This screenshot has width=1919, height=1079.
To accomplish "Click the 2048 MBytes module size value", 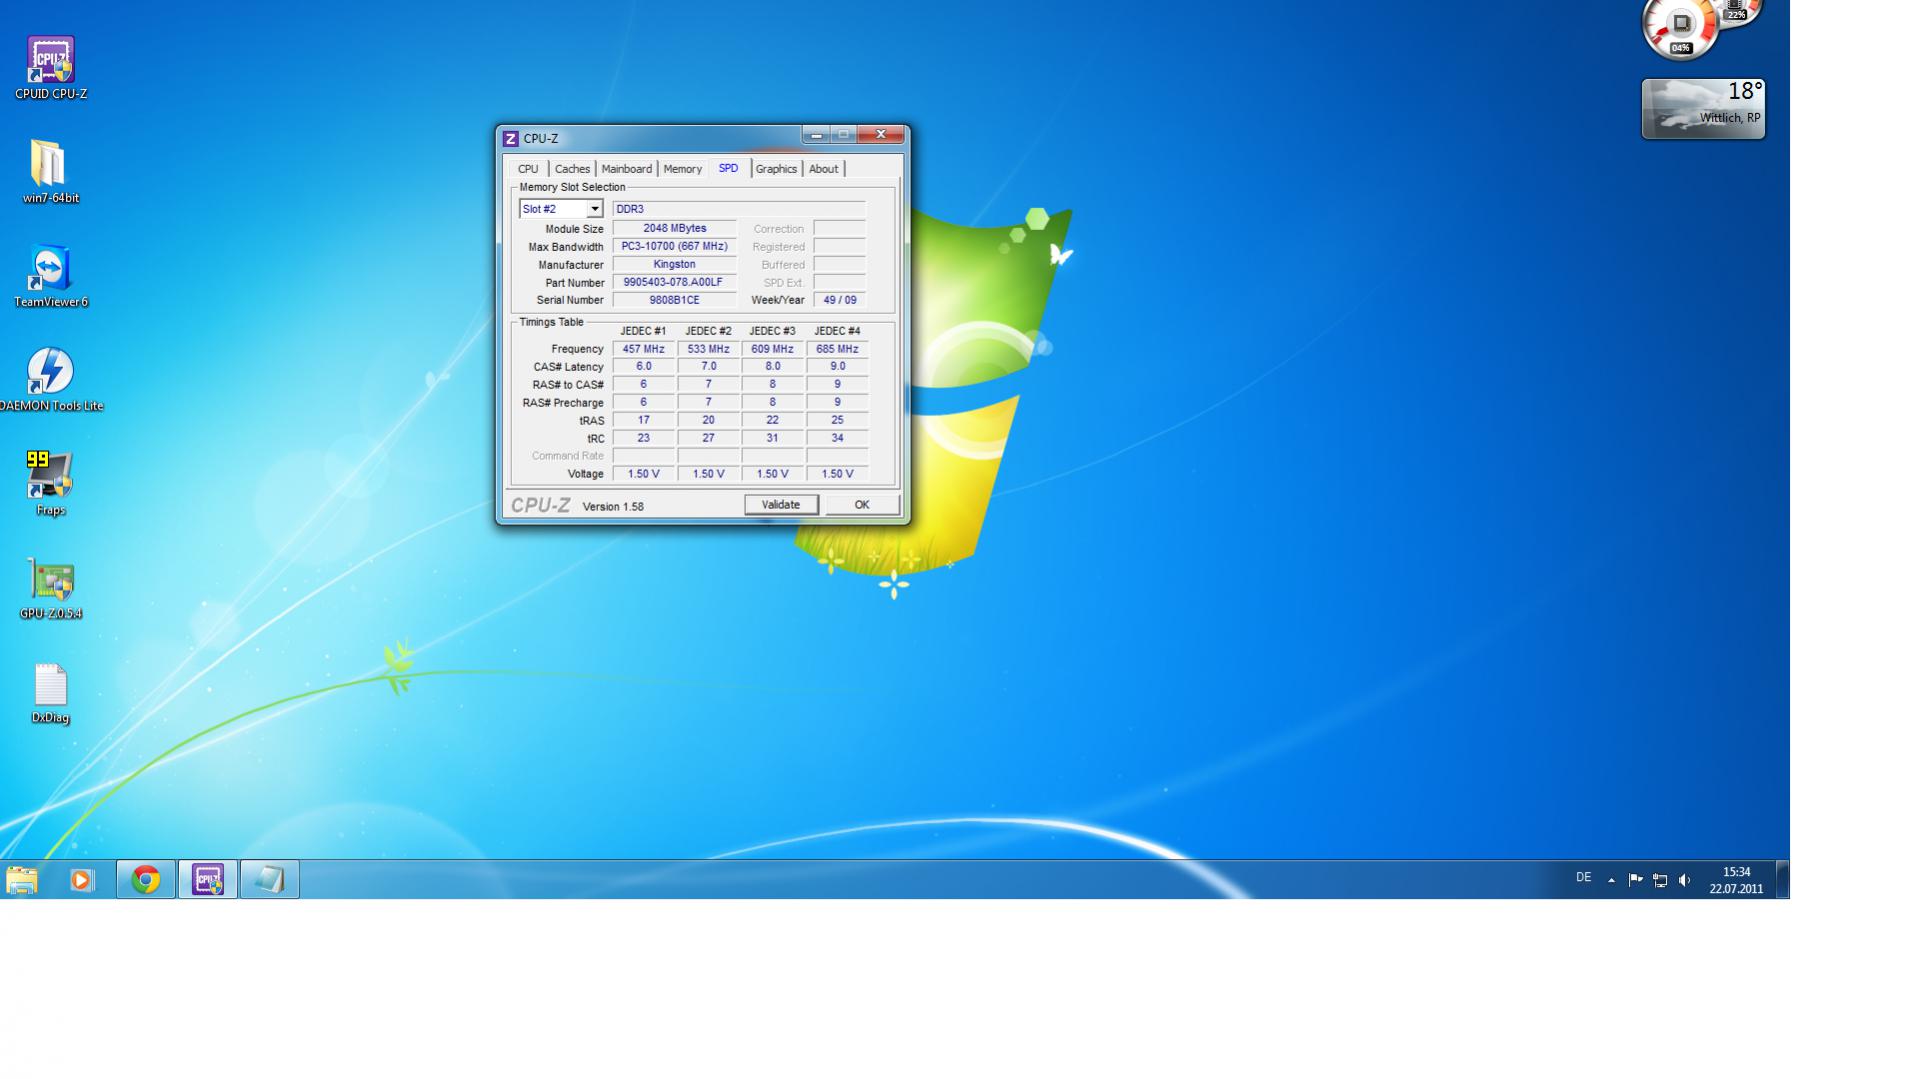I will pos(675,229).
